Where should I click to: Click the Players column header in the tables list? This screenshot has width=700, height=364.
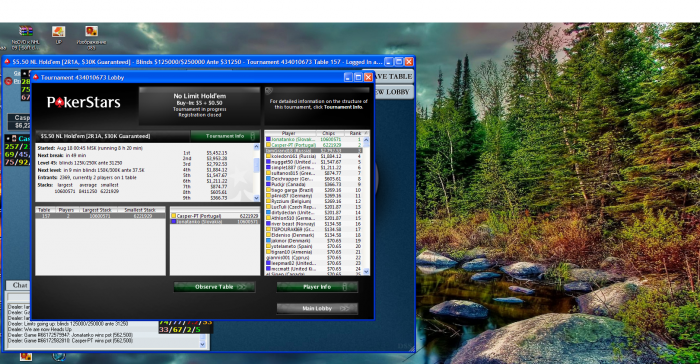click(x=66, y=209)
